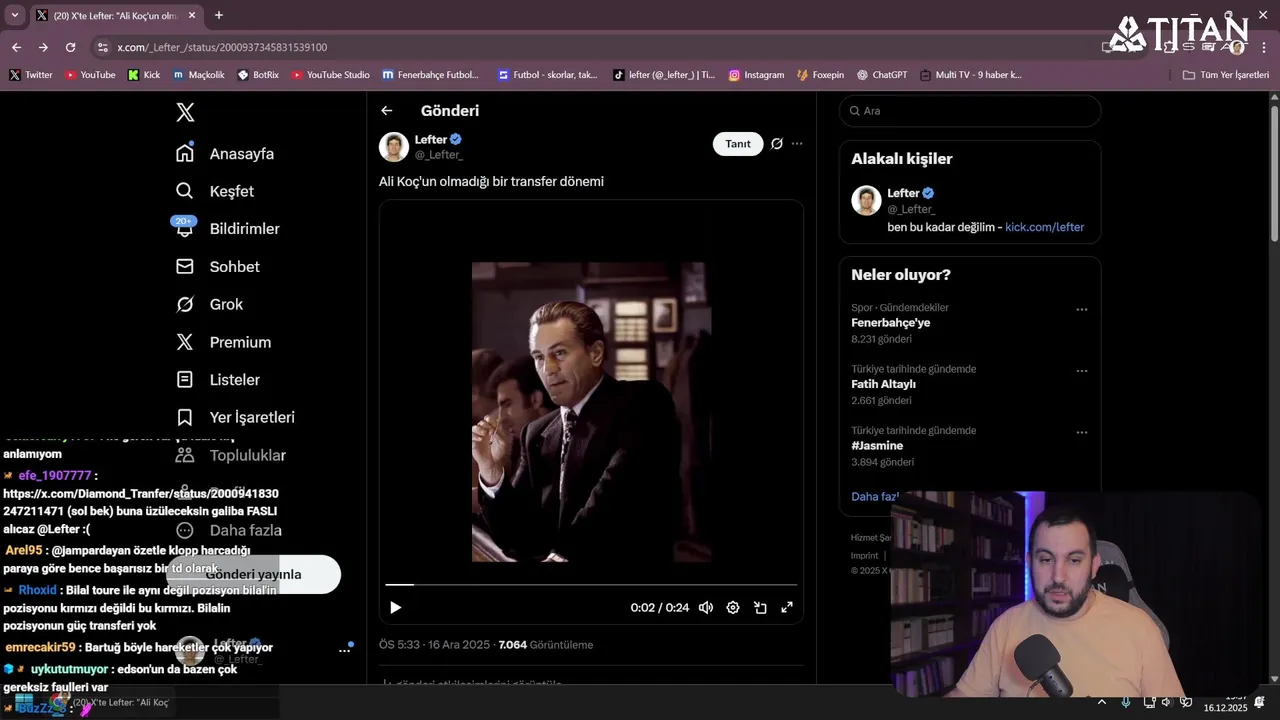Click browser forward button
Viewport: 1280px width, 720px height.
click(43, 47)
